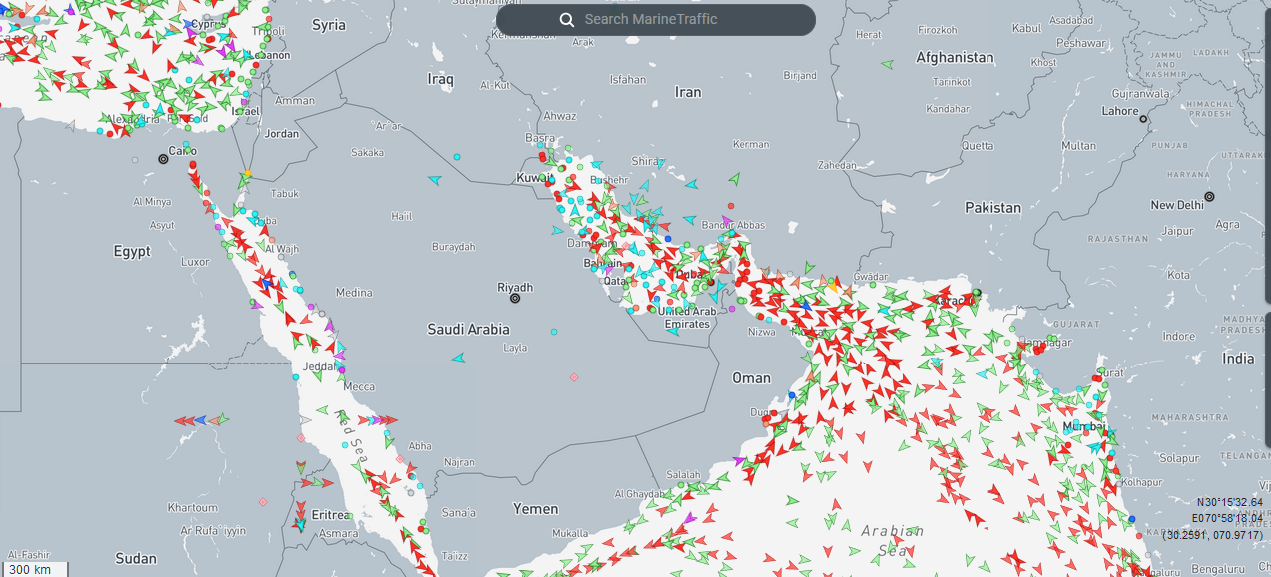Screen dimensions: 1271x577
Task: Click the Khartoum city label
Action: pyautogui.click(x=193, y=508)
